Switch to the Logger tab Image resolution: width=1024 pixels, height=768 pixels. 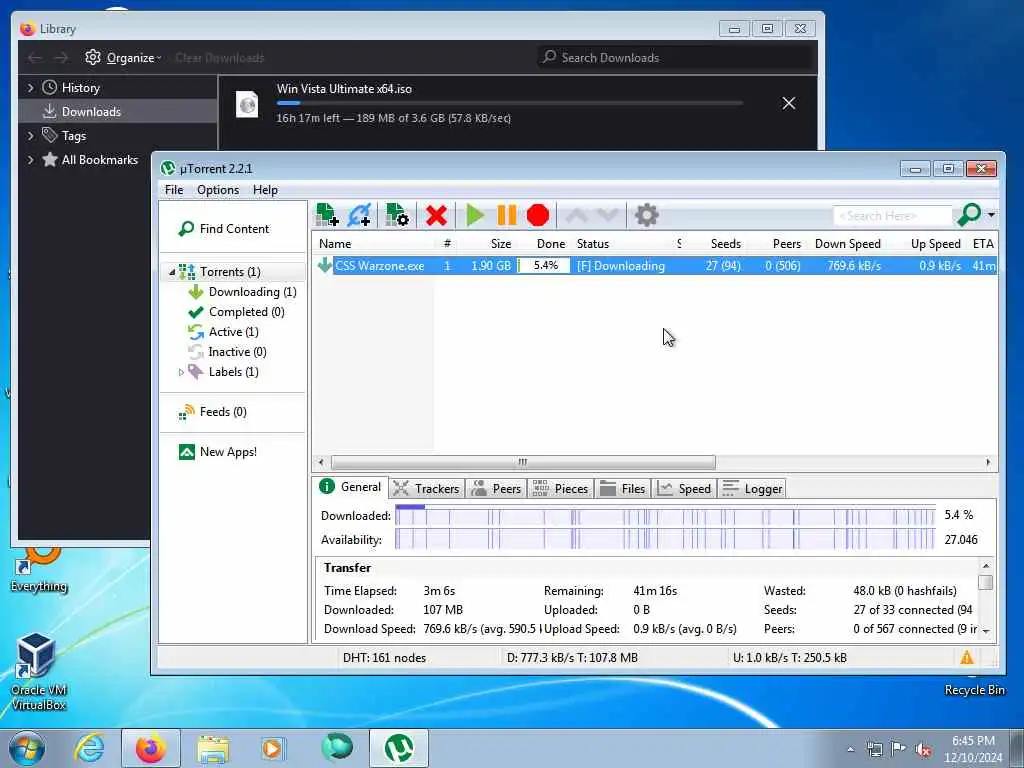point(752,488)
